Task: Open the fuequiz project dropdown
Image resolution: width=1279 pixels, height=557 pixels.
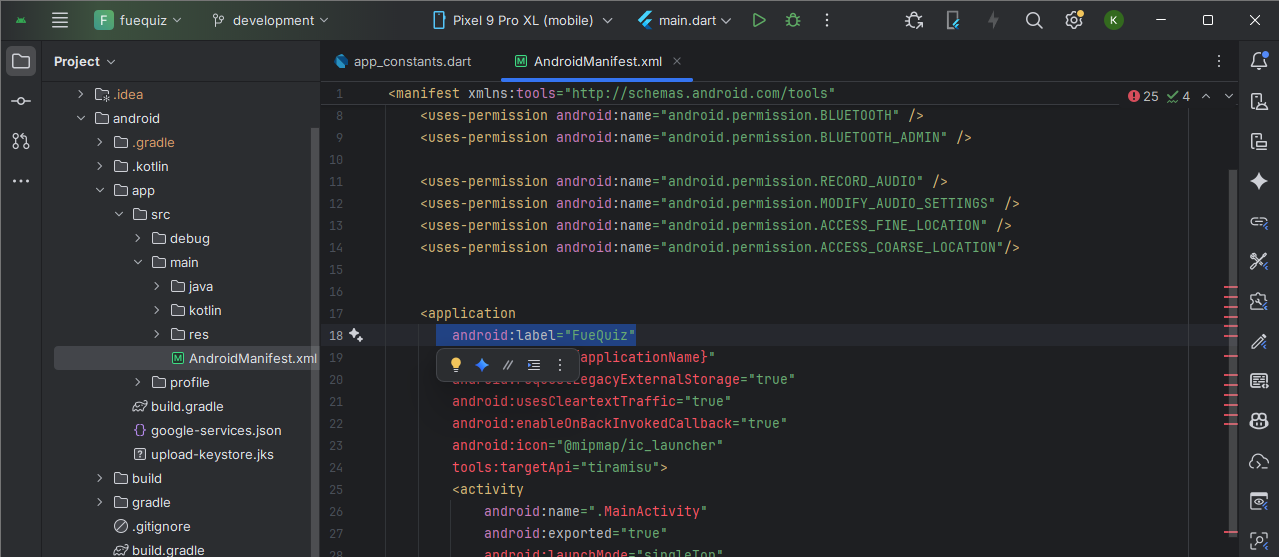Action: point(139,20)
